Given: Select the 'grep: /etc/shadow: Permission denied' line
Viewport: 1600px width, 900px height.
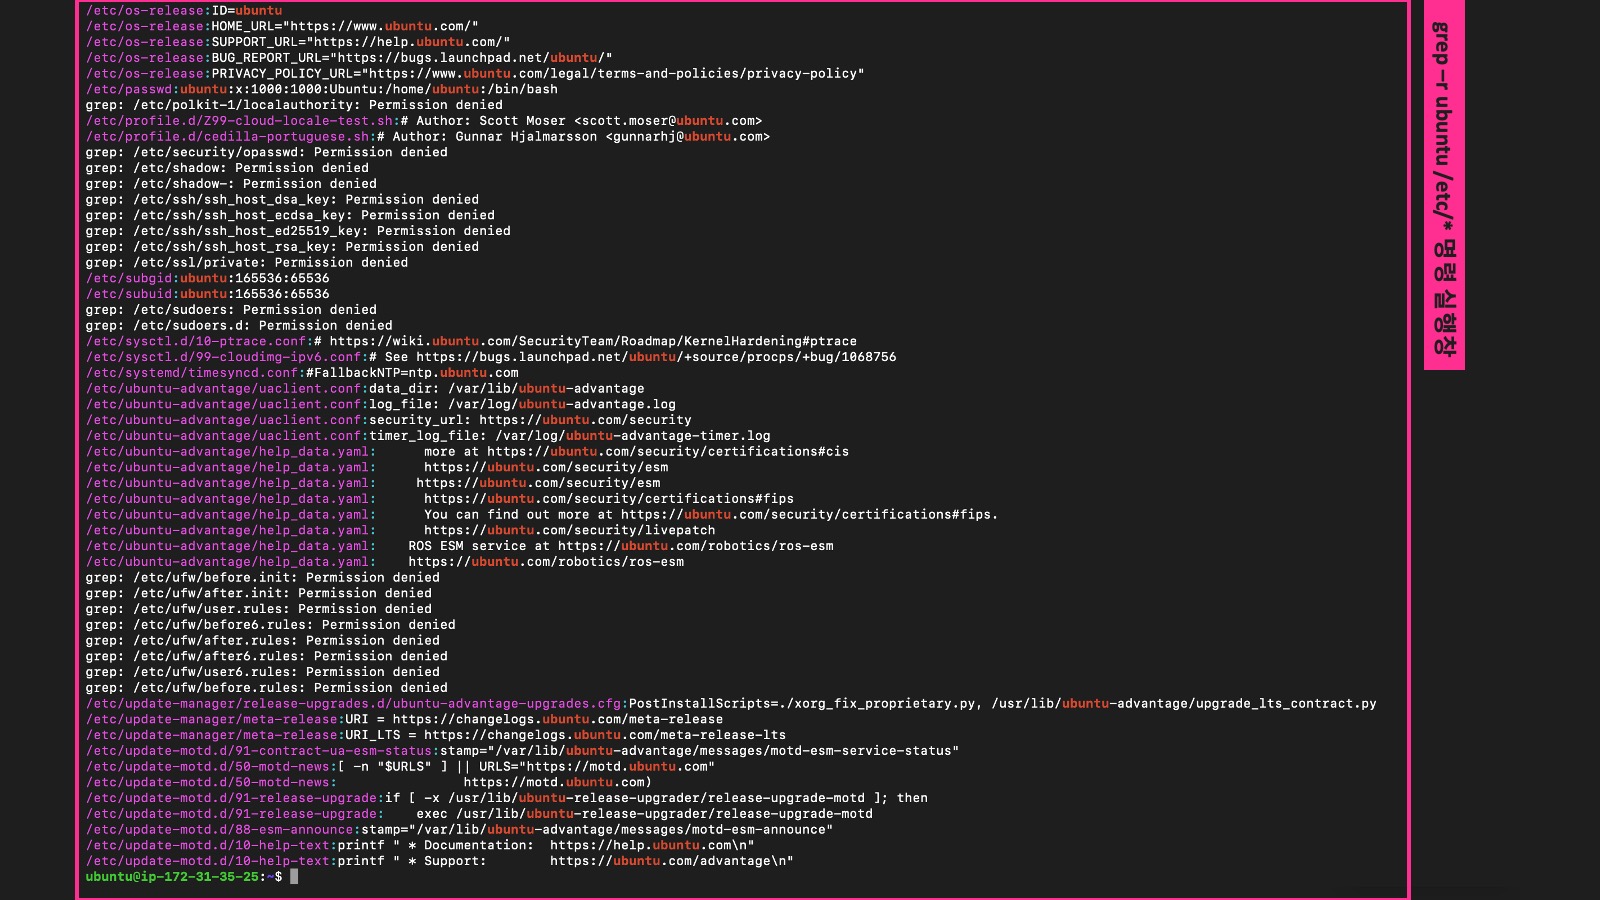Looking at the screenshot, I should click(227, 168).
